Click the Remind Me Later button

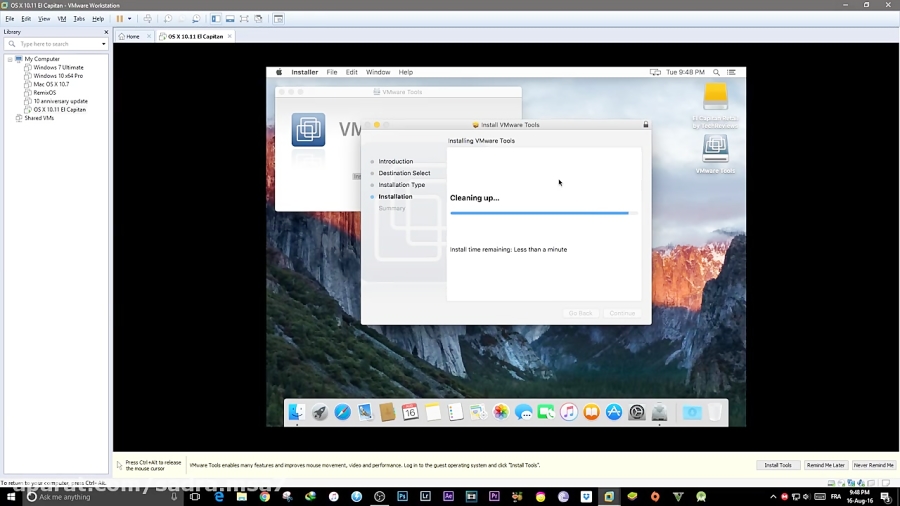click(x=825, y=465)
